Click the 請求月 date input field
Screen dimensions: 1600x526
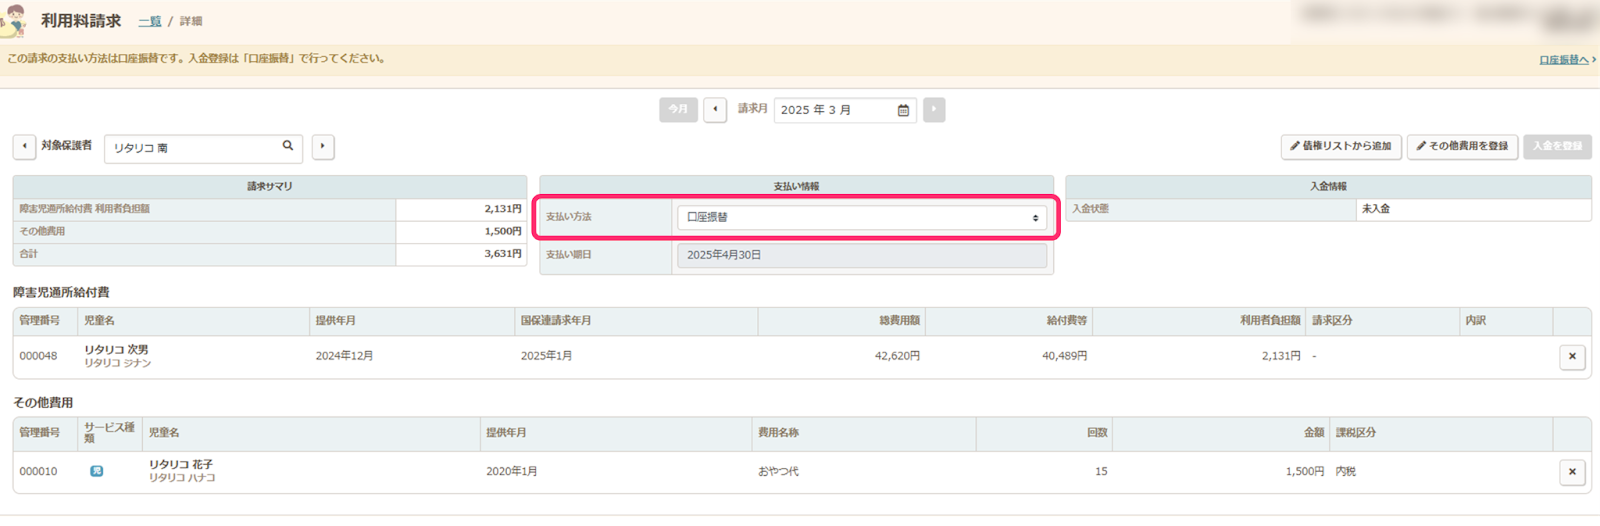[x=835, y=110]
